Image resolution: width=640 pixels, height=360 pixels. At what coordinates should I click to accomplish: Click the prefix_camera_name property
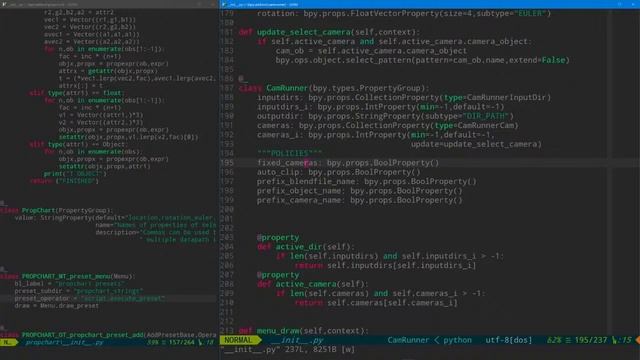299,200
